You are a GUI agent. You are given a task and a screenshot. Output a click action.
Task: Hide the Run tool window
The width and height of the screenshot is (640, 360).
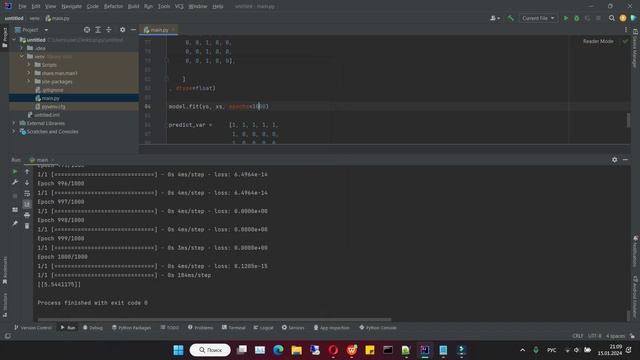tap(625, 160)
